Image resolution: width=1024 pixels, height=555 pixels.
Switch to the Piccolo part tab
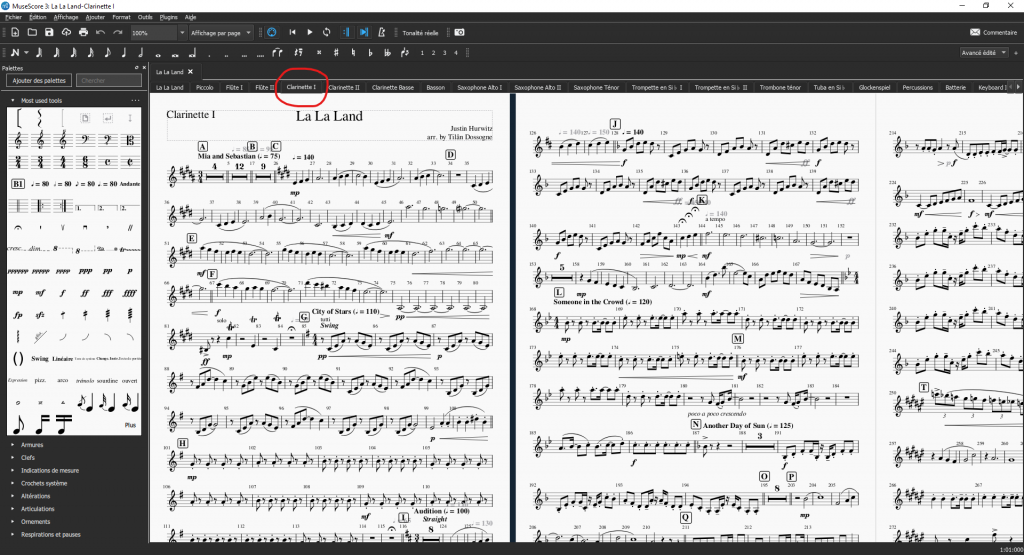pyautogui.click(x=204, y=87)
